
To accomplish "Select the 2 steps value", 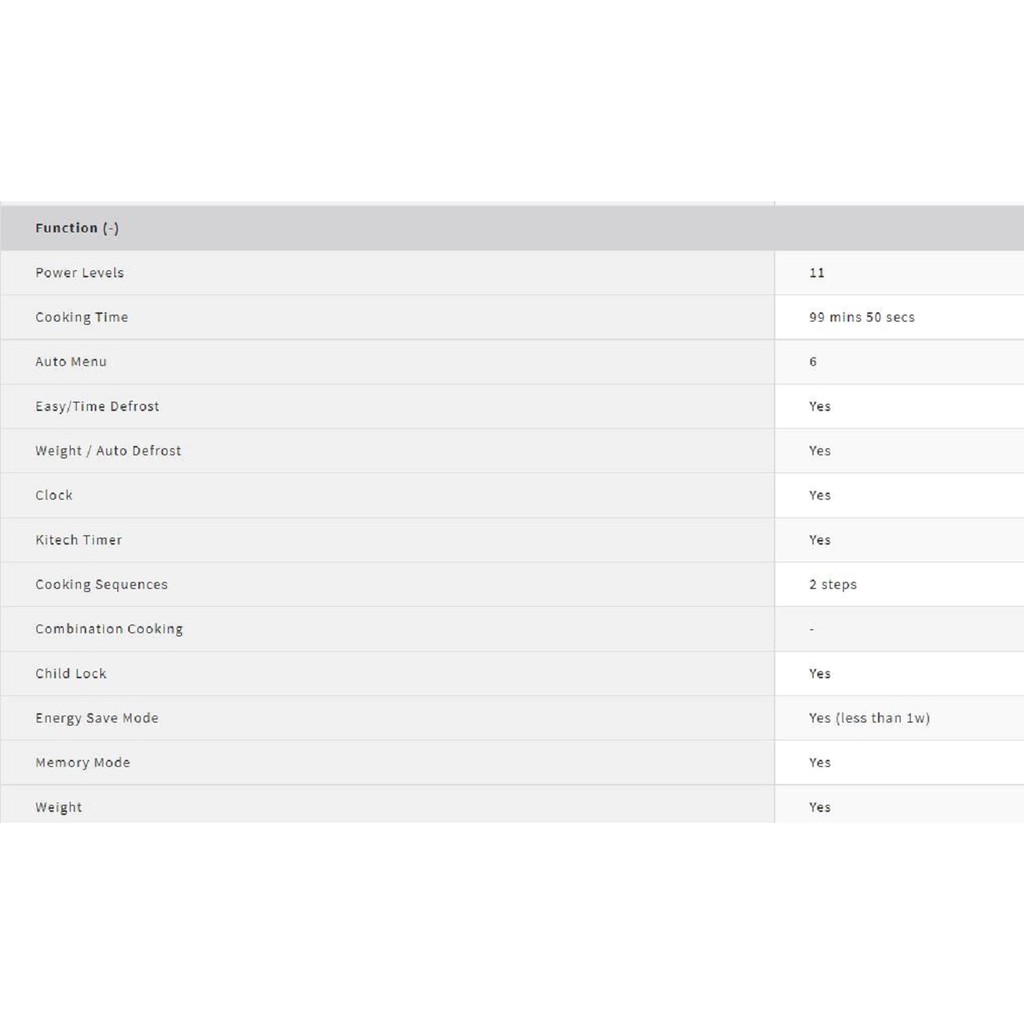I will 833,584.
